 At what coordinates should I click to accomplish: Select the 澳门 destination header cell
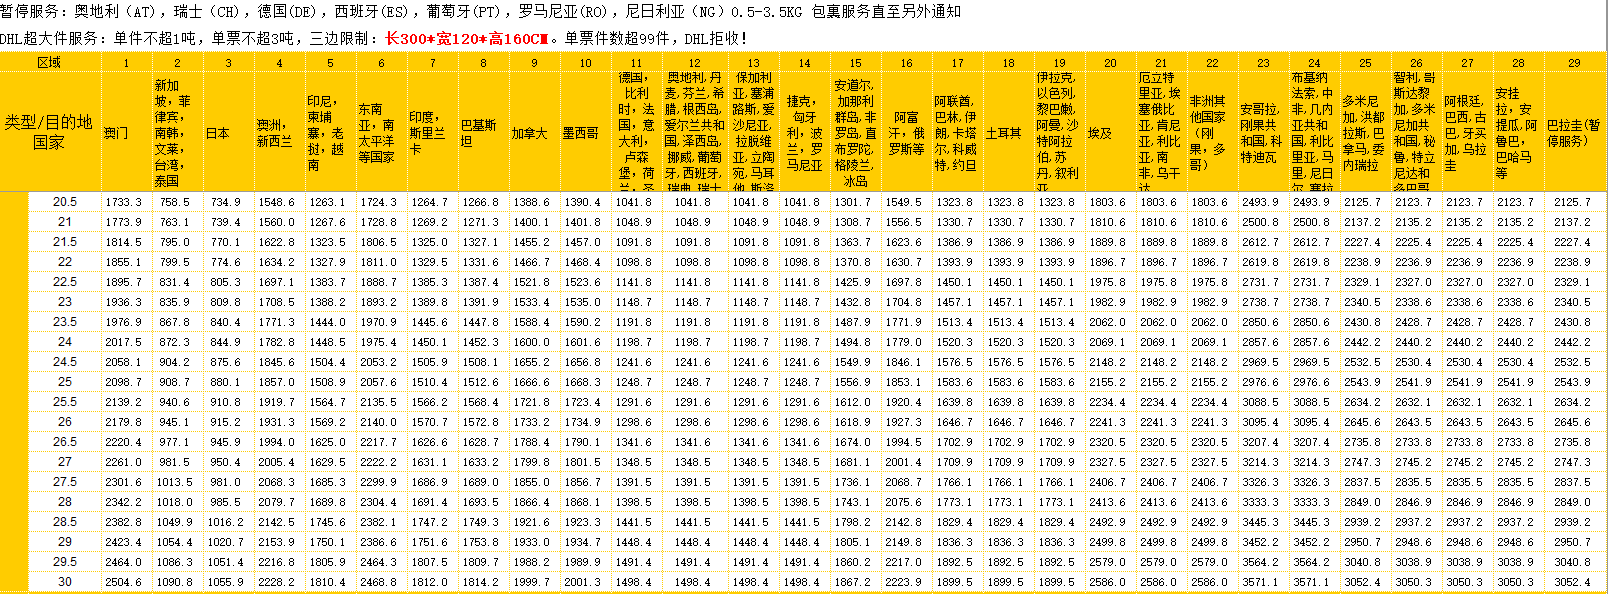(117, 133)
